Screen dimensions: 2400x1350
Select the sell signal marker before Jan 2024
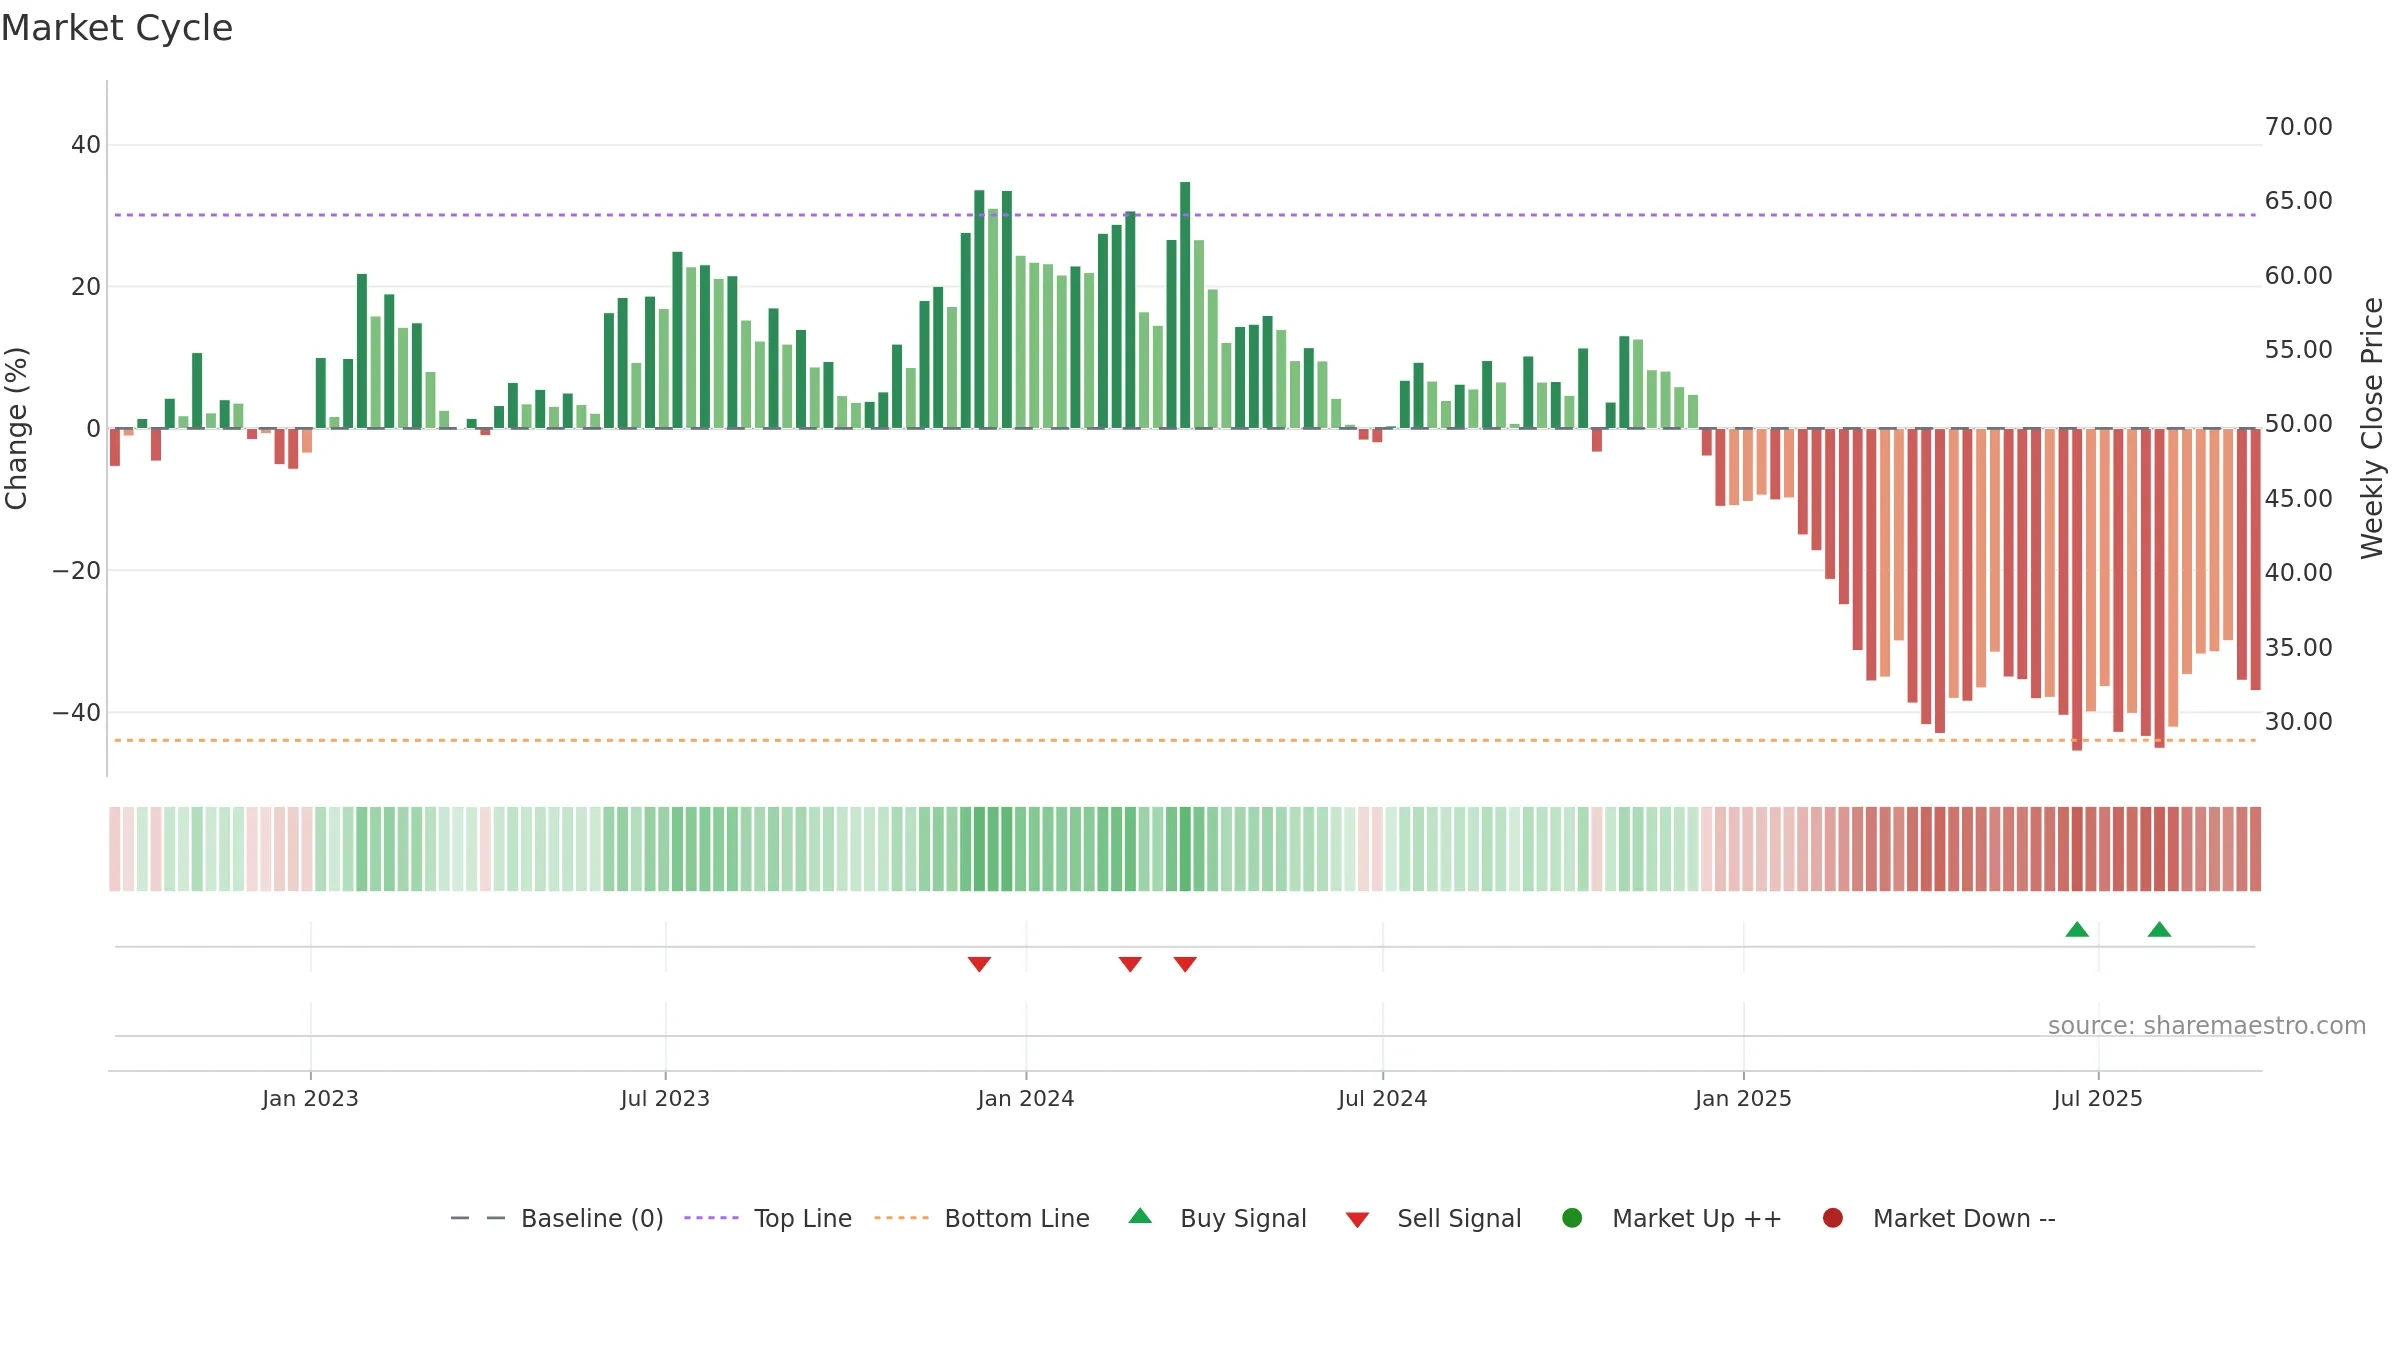[979, 964]
